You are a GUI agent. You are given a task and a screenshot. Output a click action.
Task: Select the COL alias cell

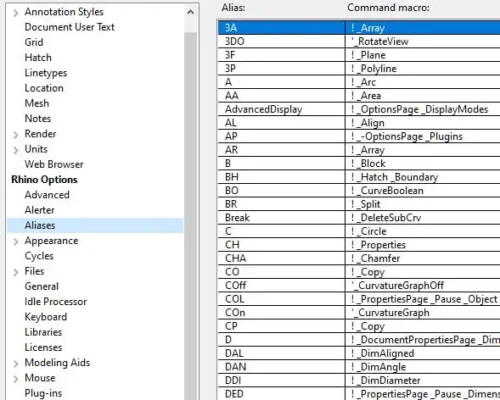[x=282, y=299]
